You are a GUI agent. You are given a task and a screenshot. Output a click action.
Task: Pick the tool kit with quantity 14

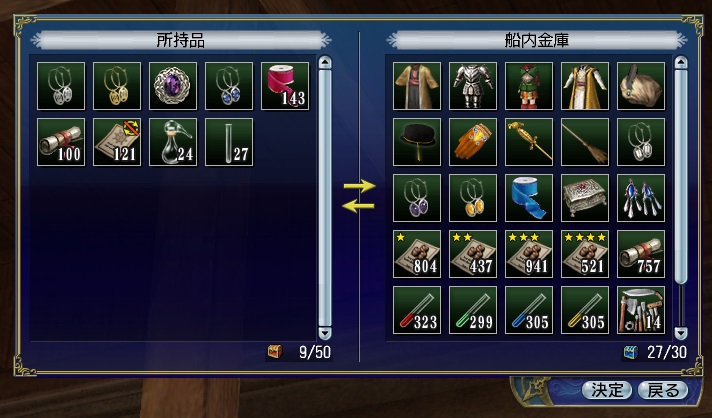pyautogui.click(x=641, y=310)
